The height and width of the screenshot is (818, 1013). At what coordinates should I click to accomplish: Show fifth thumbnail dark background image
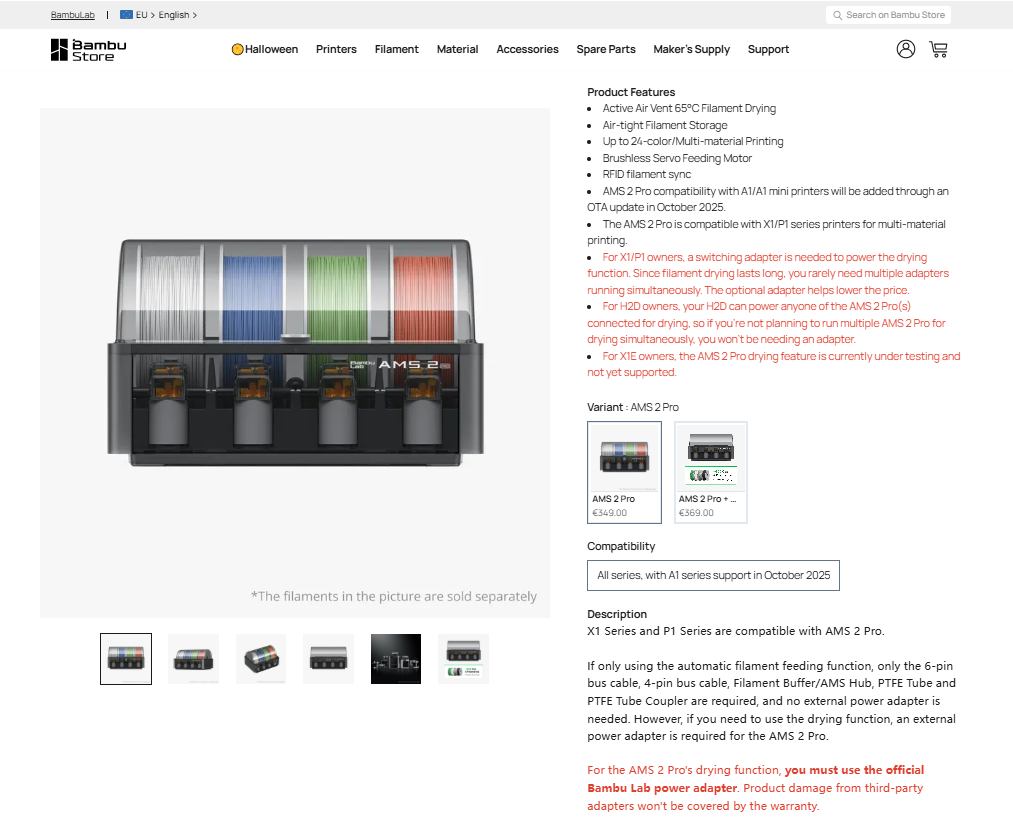pos(396,659)
